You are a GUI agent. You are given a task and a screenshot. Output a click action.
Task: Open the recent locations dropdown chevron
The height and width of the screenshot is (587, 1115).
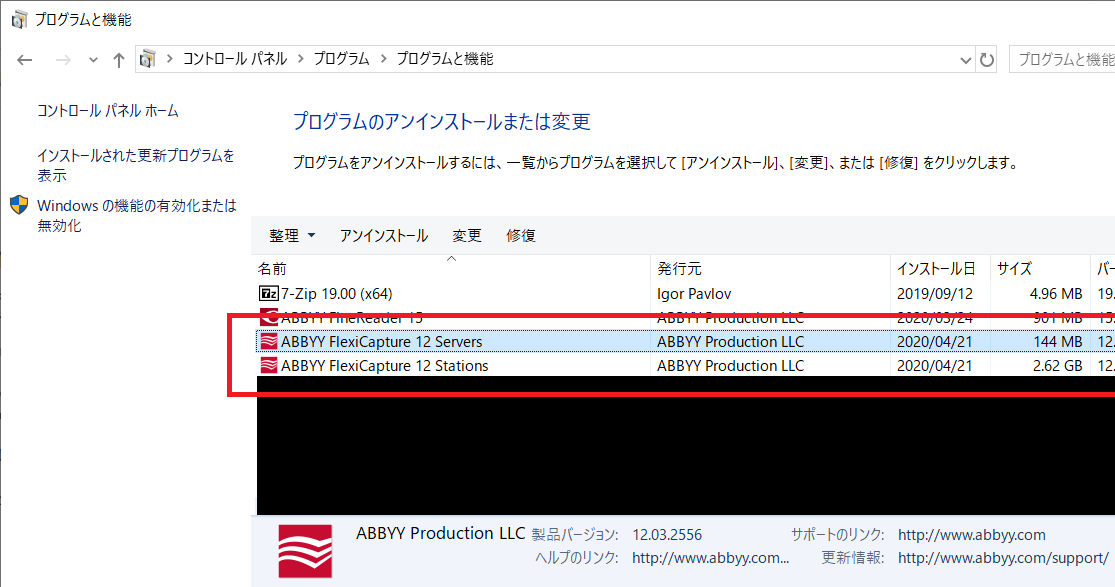tap(93, 60)
